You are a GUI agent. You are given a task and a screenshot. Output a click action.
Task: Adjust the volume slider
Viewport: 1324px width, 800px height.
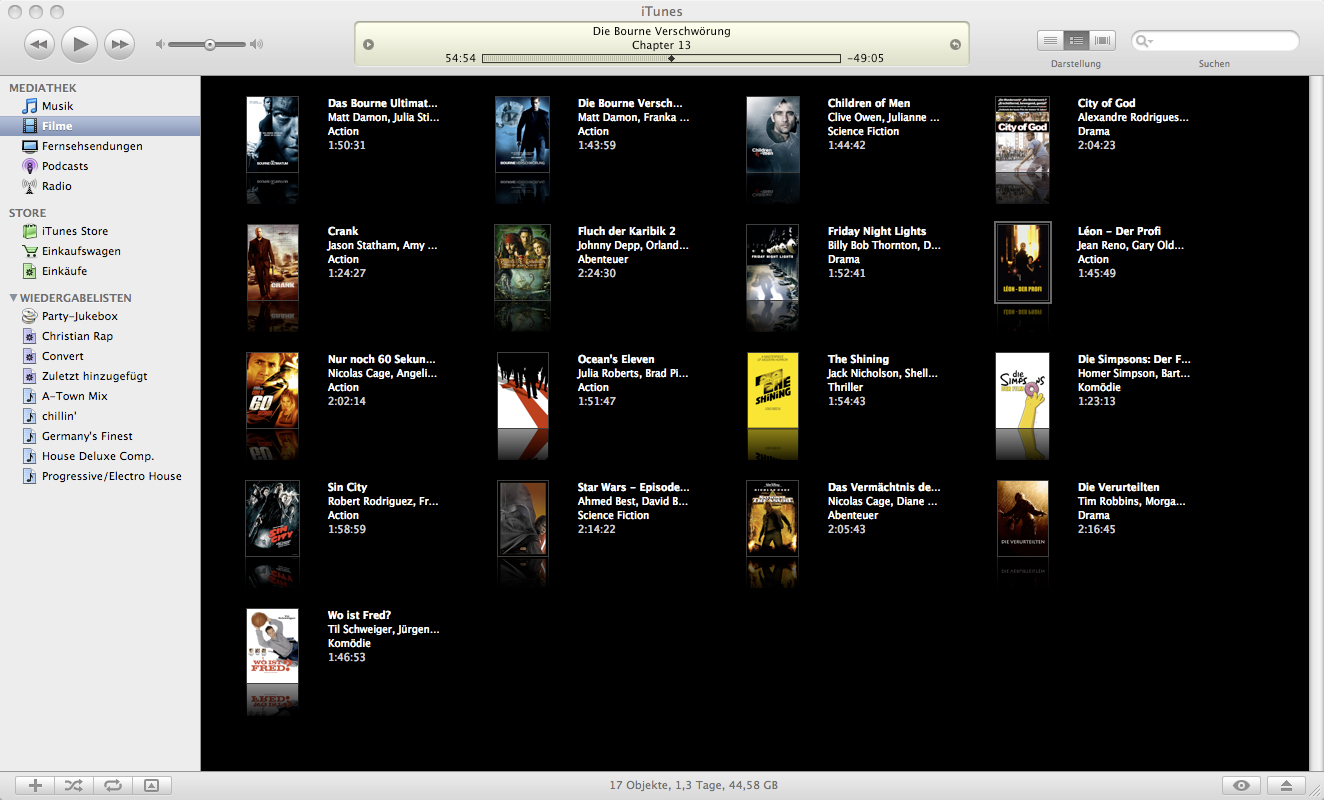point(208,44)
